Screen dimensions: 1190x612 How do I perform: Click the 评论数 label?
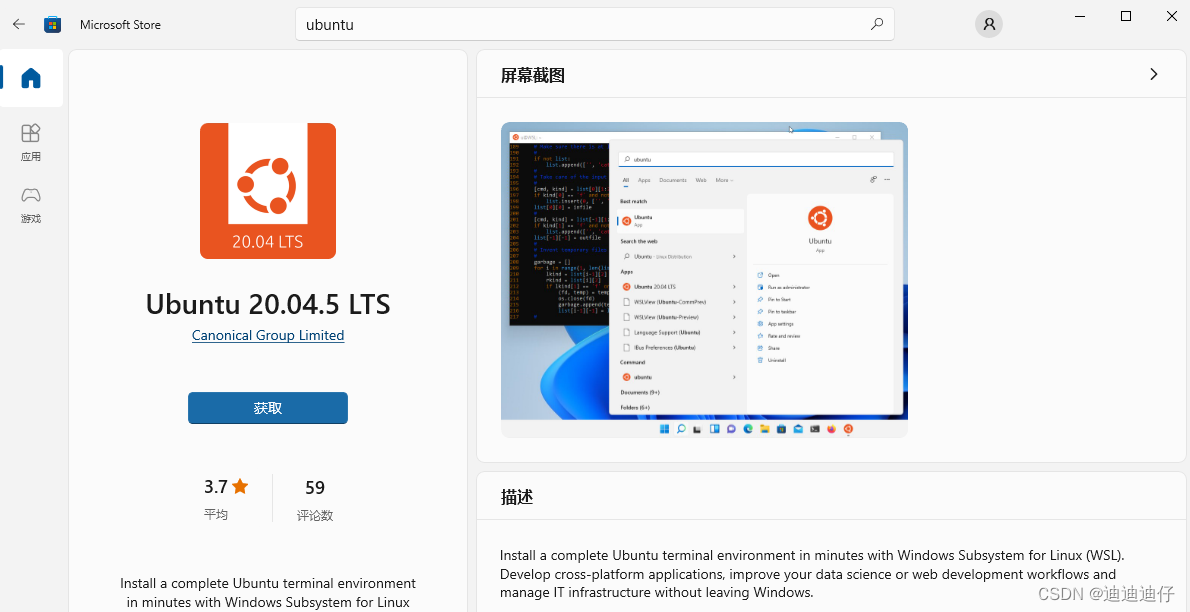click(x=315, y=516)
